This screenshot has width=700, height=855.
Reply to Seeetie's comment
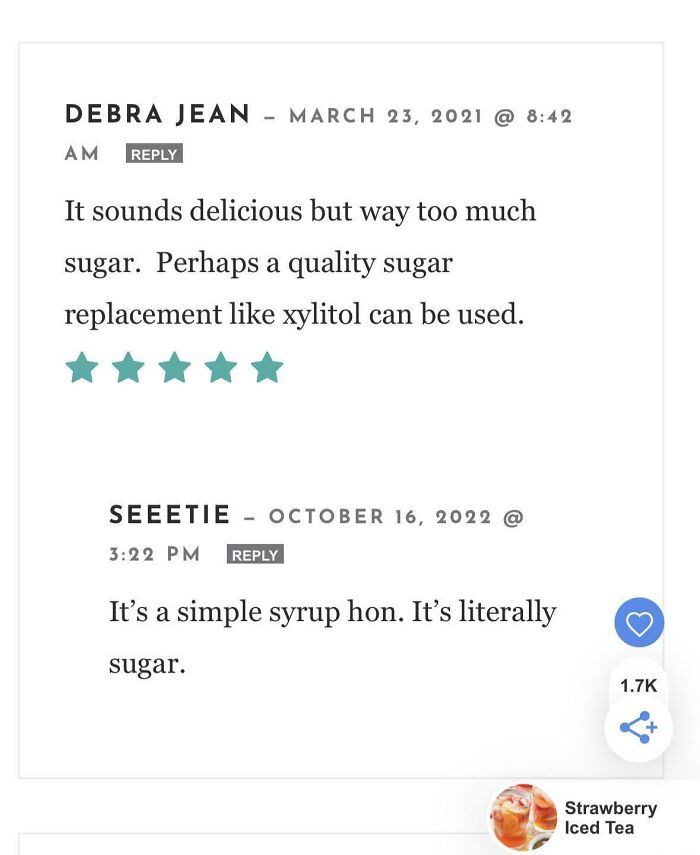[255, 553]
